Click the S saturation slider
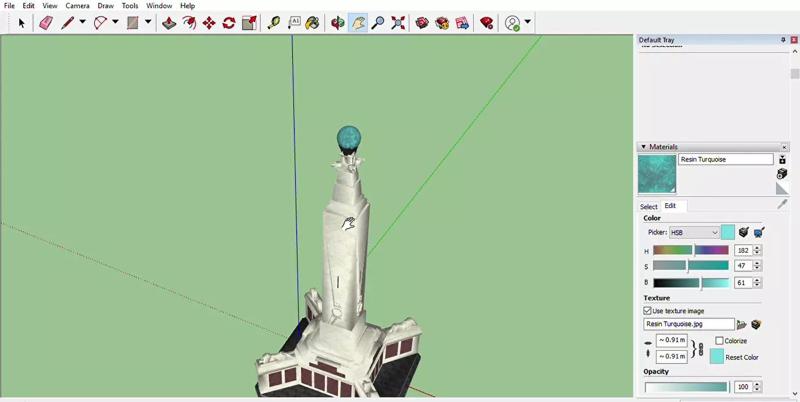The image size is (800, 402). [x=691, y=266]
